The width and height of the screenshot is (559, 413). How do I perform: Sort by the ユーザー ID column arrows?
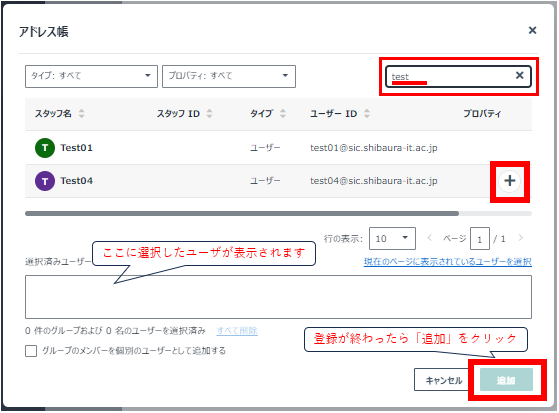point(366,113)
